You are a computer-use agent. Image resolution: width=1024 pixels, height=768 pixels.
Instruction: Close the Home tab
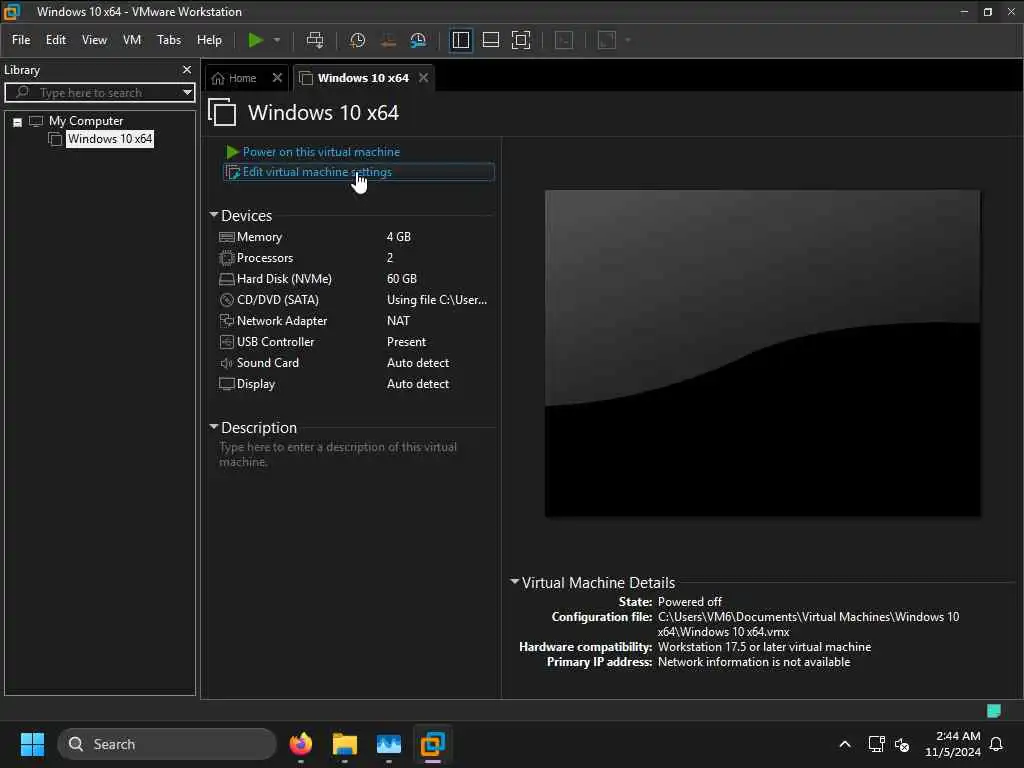[x=277, y=78]
